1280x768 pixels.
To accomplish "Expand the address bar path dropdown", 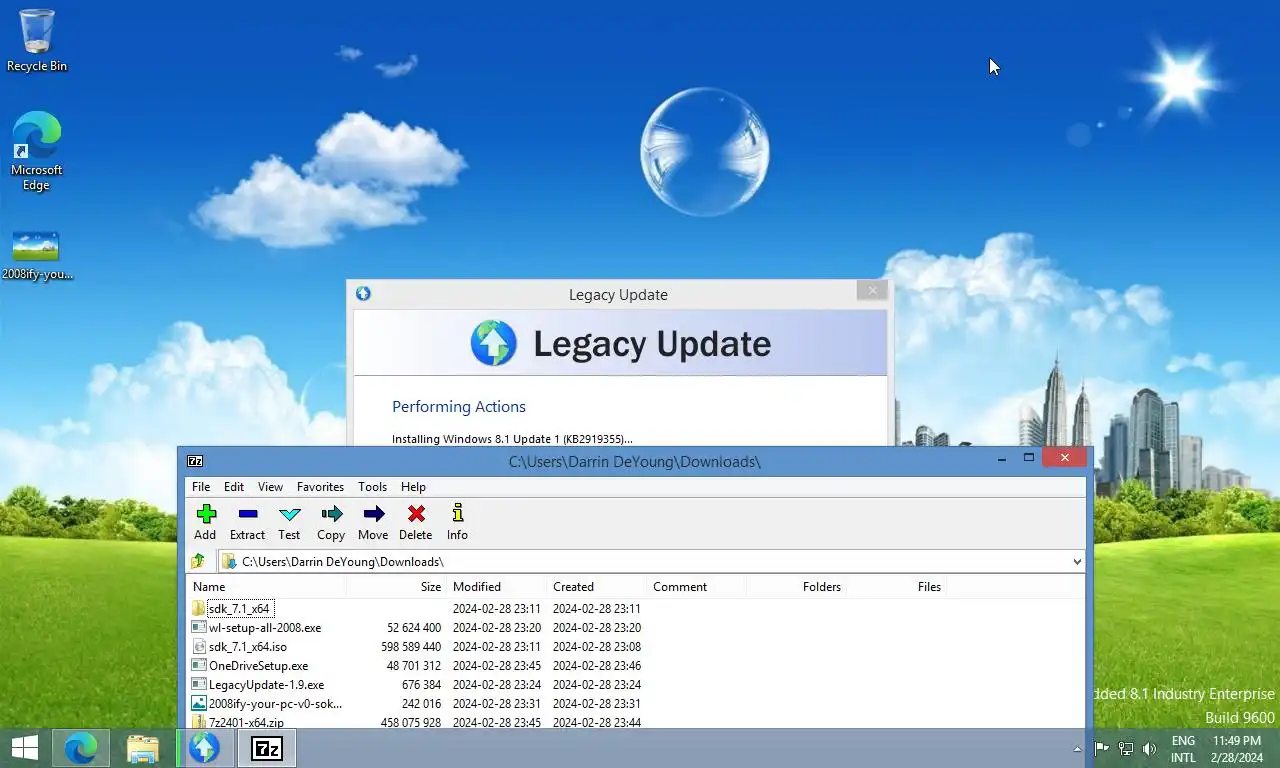I will pyautogui.click(x=1077, y=561).
